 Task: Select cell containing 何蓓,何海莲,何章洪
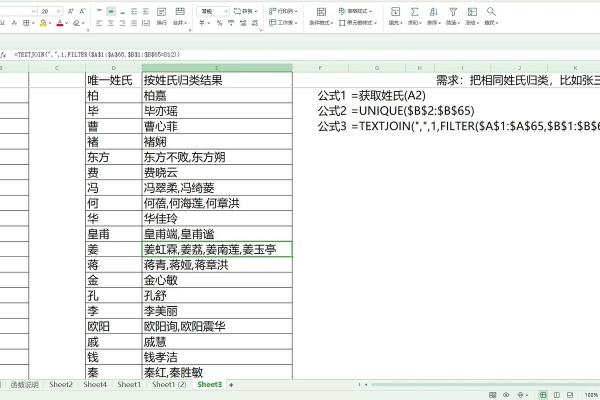click(217, 203)
